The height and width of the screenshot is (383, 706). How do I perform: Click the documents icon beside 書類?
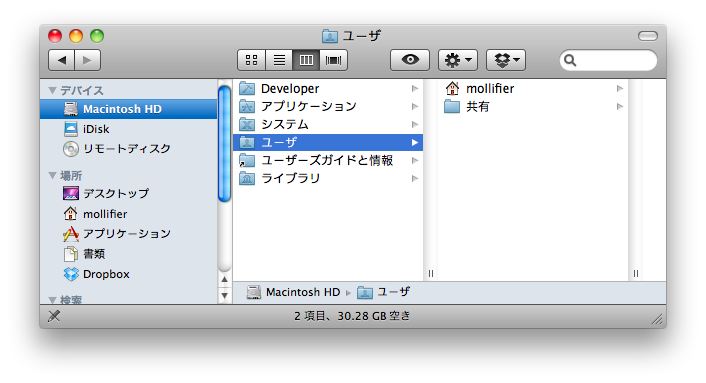[71, 254]
